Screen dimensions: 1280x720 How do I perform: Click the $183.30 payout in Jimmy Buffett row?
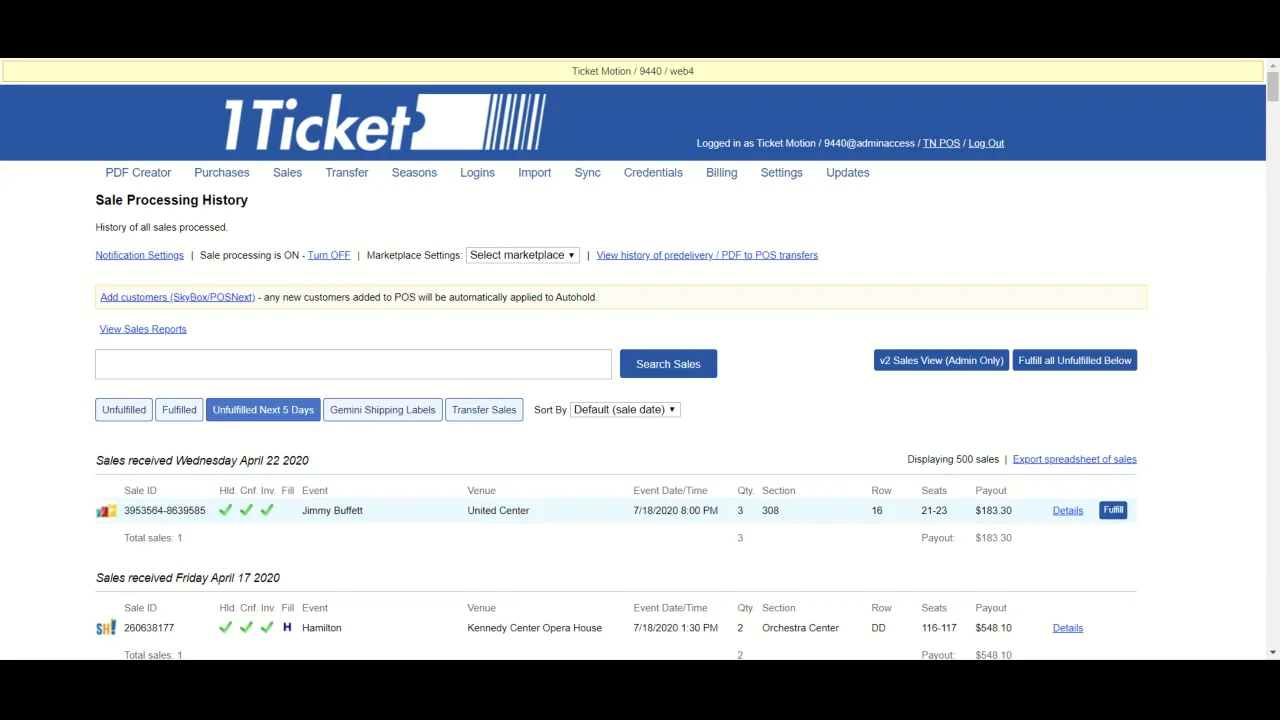click(993, 511)
